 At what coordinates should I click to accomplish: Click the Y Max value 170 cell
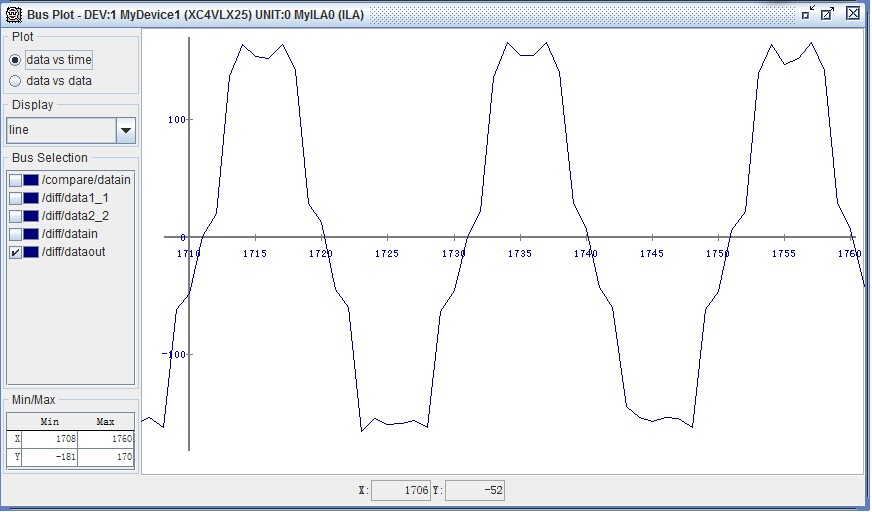106,457
